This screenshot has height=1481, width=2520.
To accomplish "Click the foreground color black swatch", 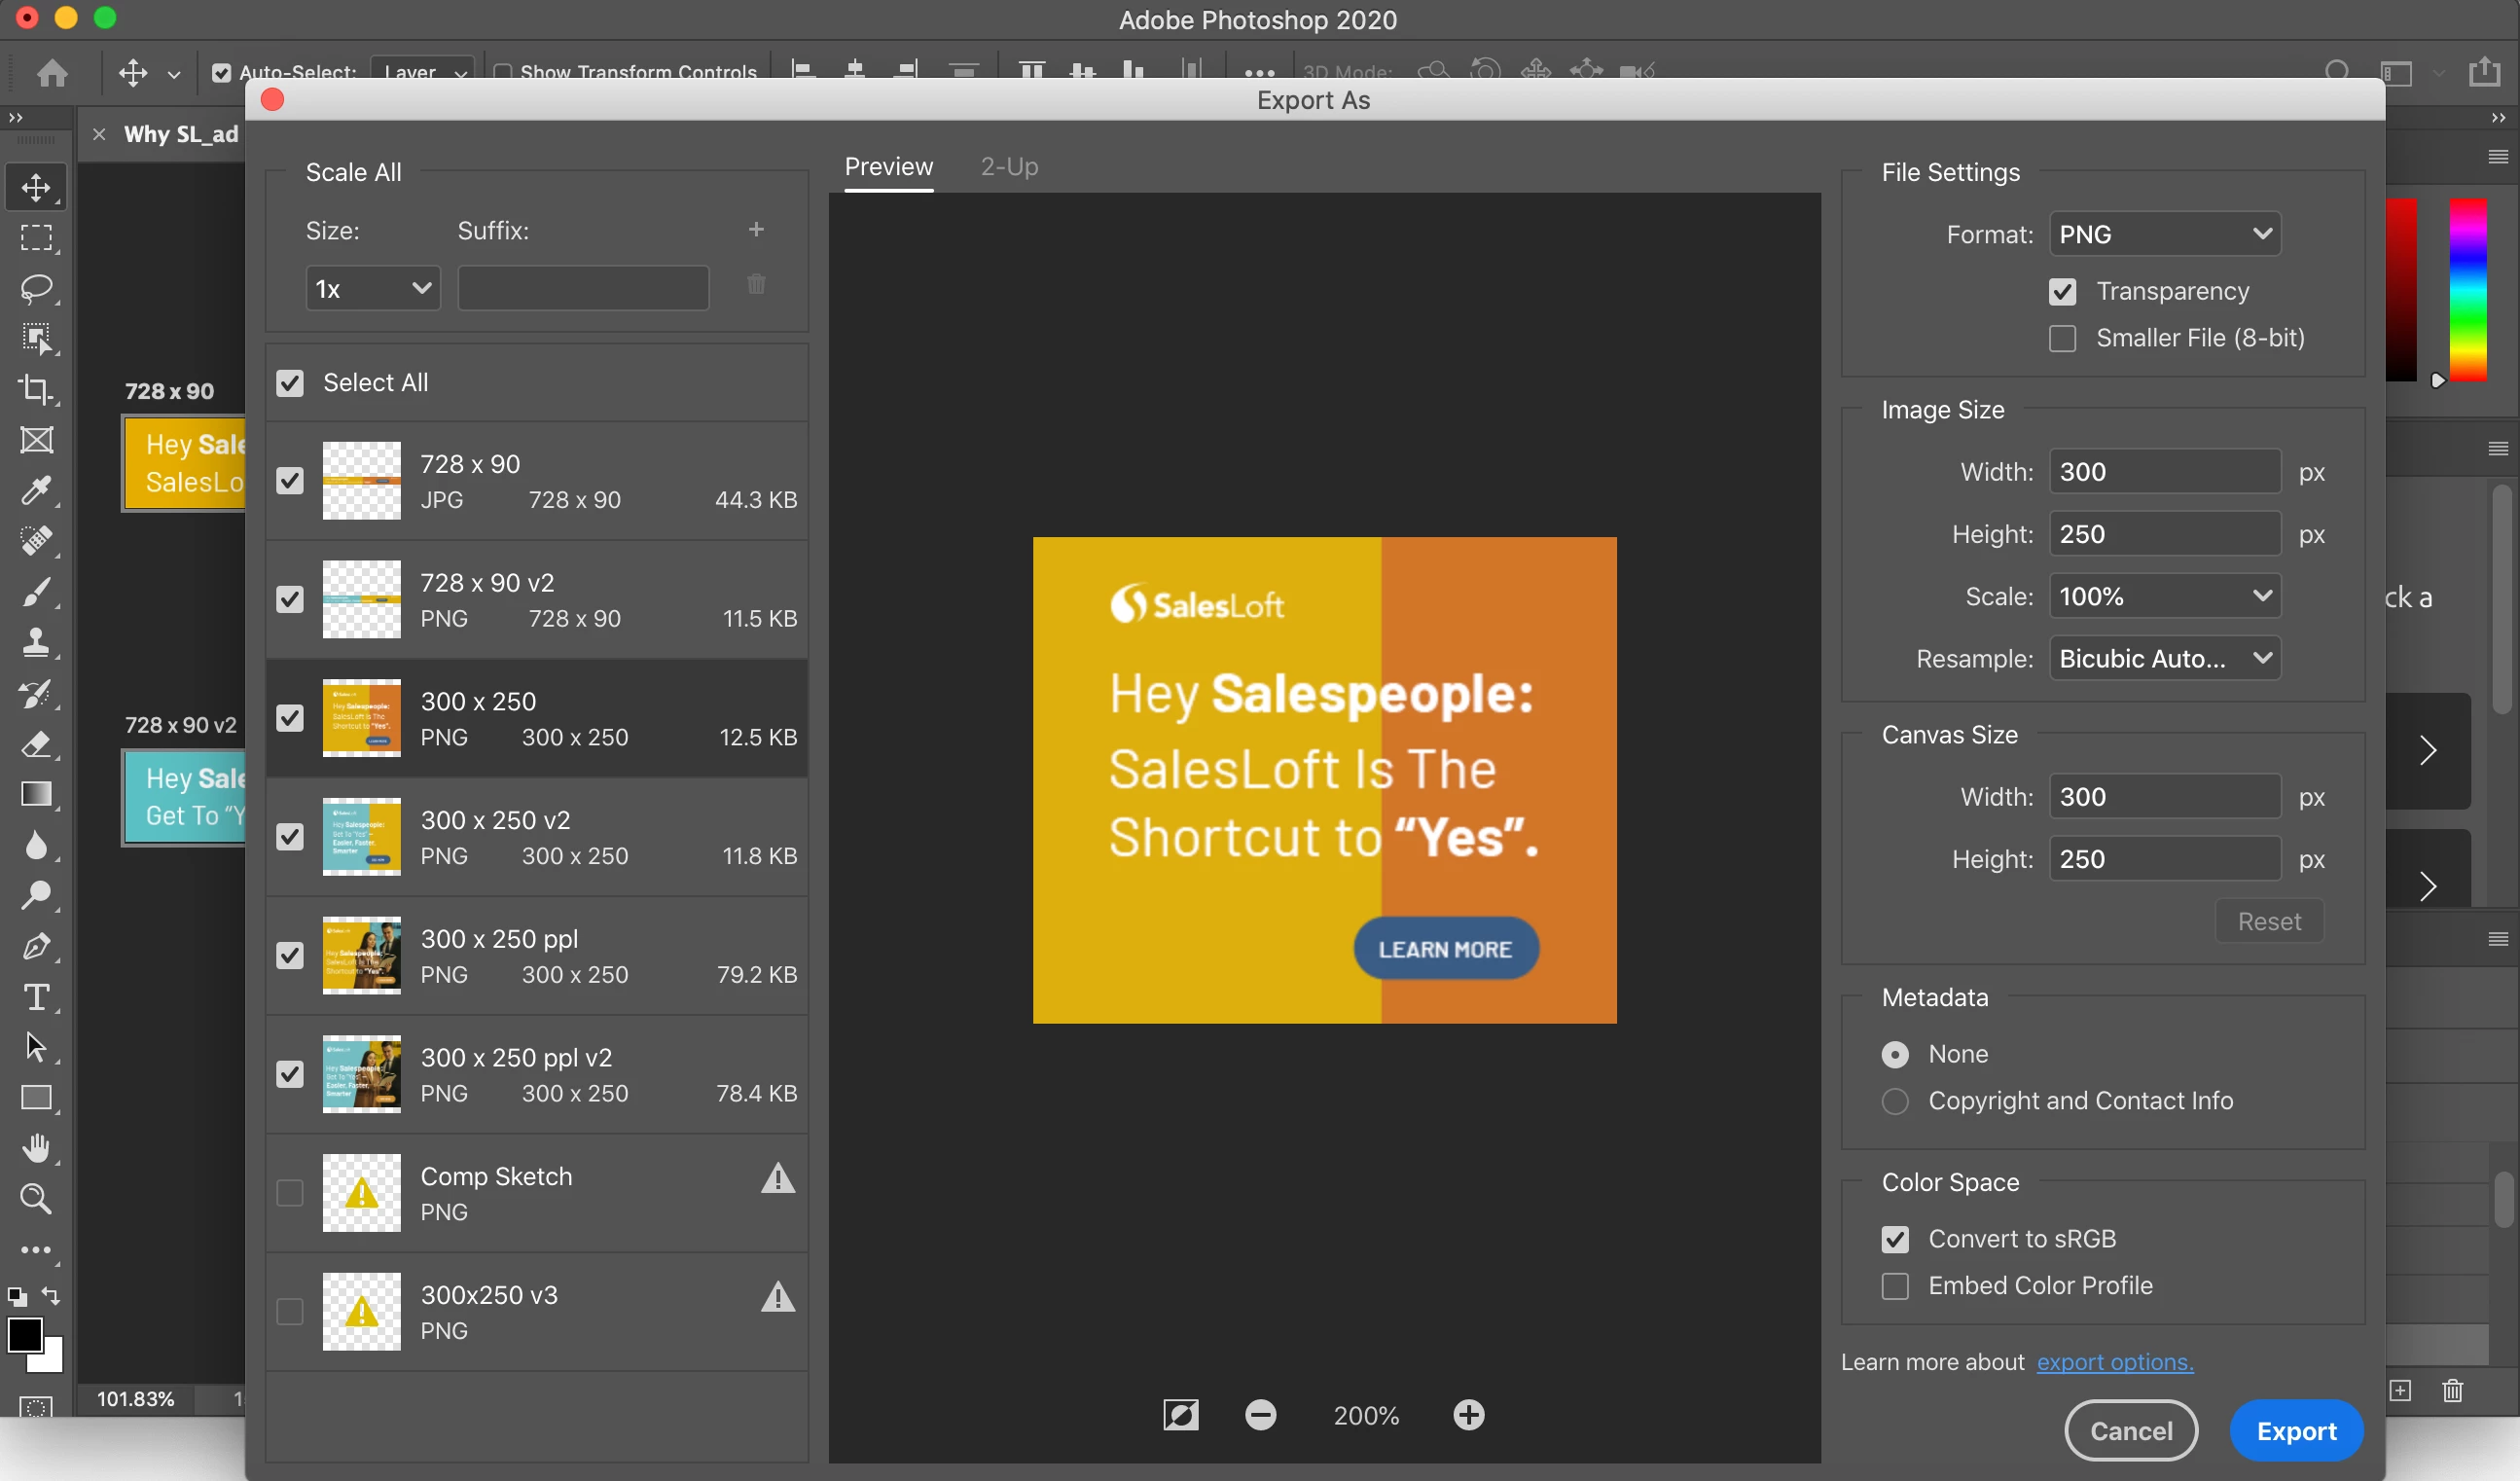I will [24, 1334].
